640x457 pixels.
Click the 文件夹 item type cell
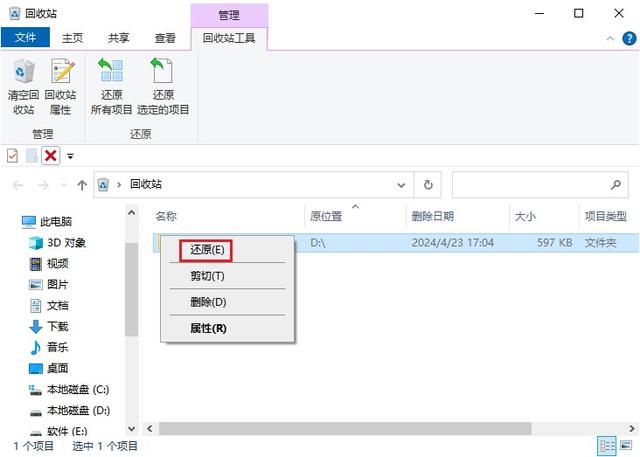600,243
